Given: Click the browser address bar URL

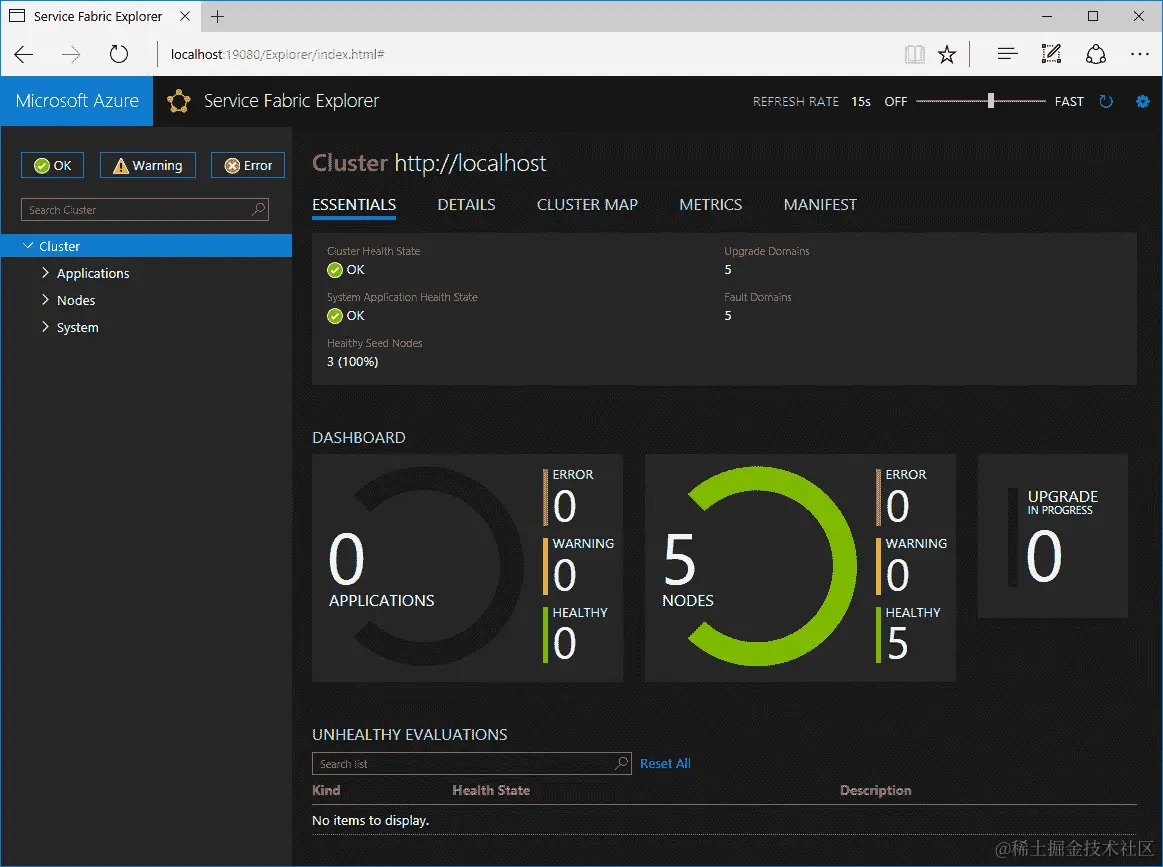Looking at the screenshot, I should [x=277, y=54].
